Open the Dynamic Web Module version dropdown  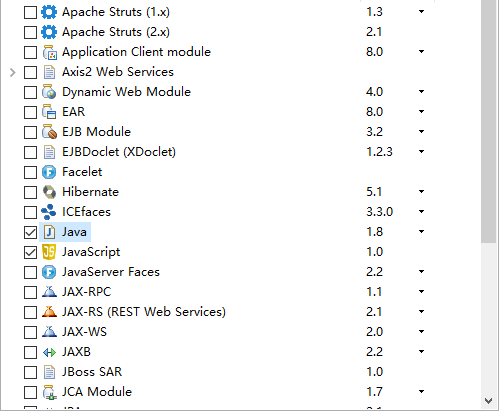[421, 92]
